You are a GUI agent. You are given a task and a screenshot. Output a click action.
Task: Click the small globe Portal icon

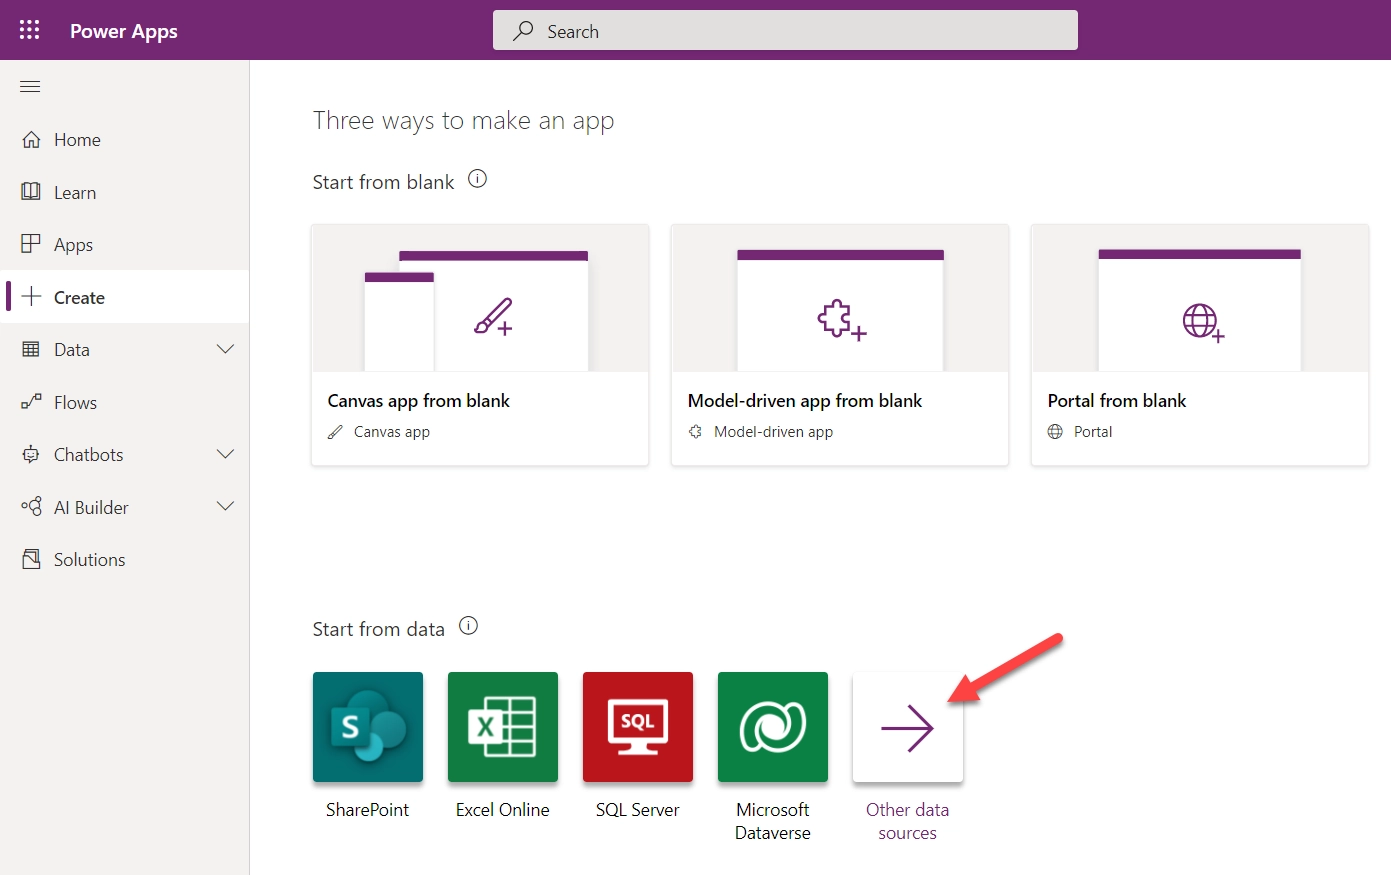click(1055, 432)
